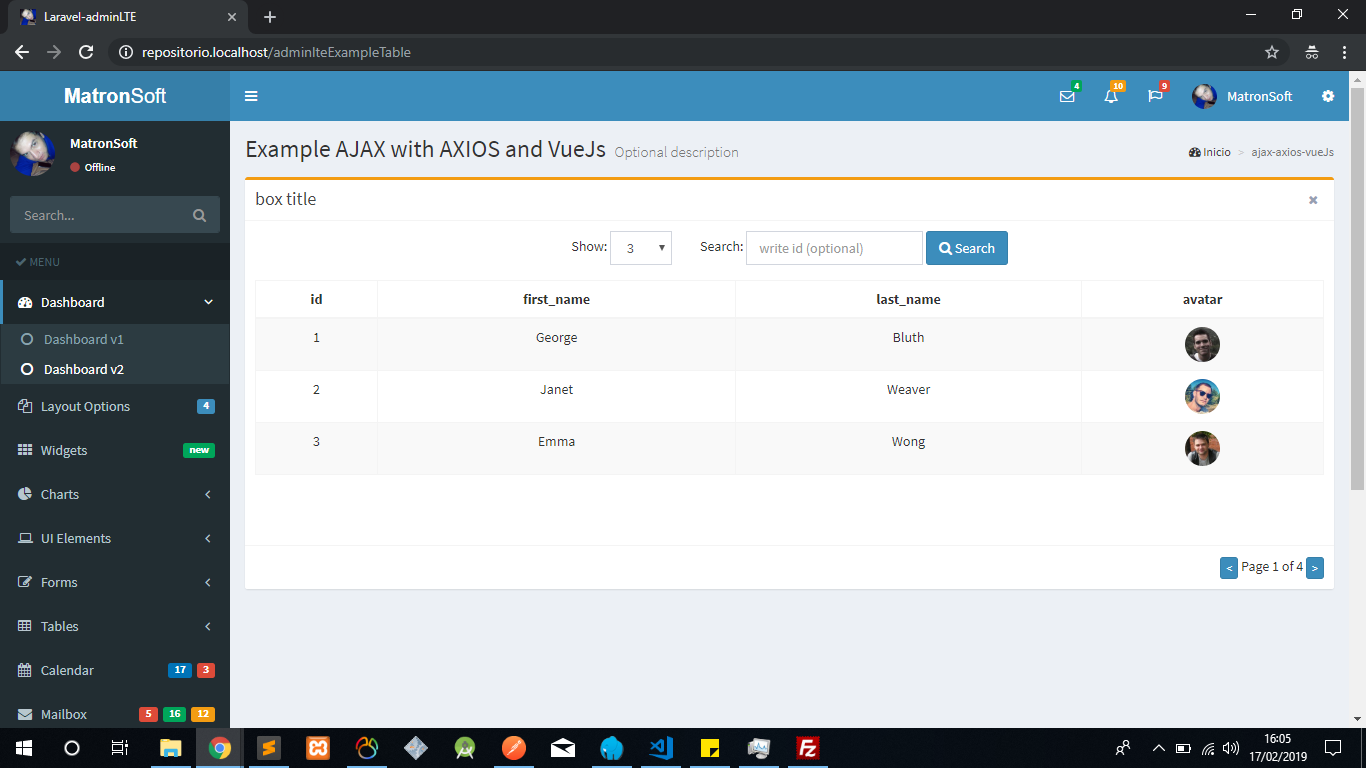
Task: Click the sidebar search magnifier icon
Action: click(x=199, y=215)
